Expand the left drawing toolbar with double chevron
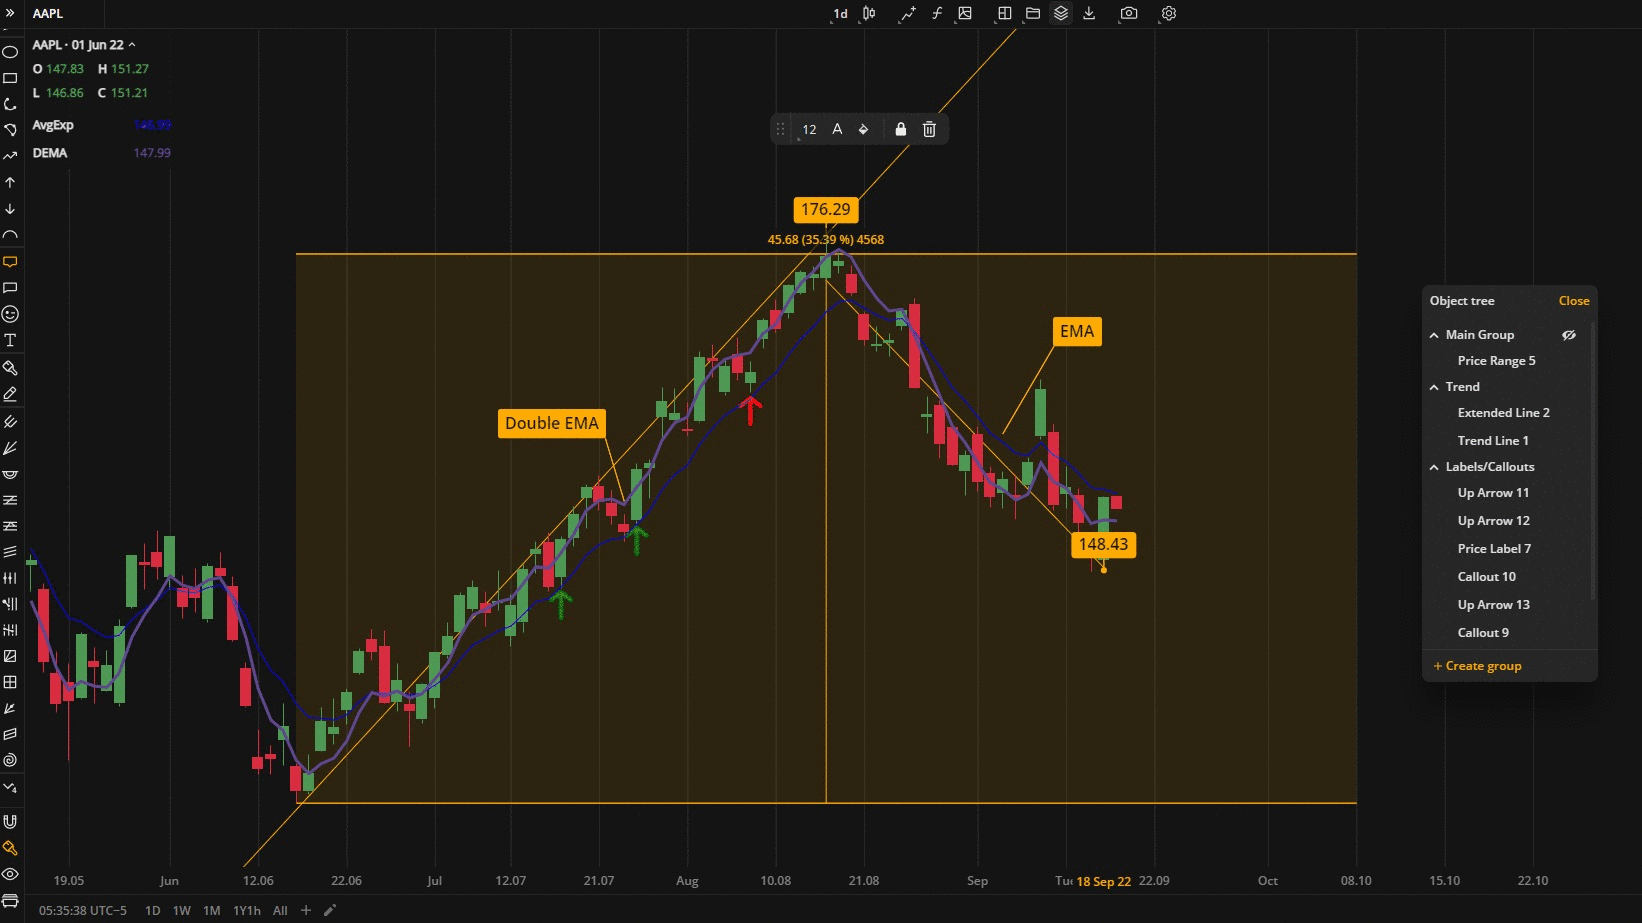Viewport: 1642px width, 923px height. coord(10,13)
